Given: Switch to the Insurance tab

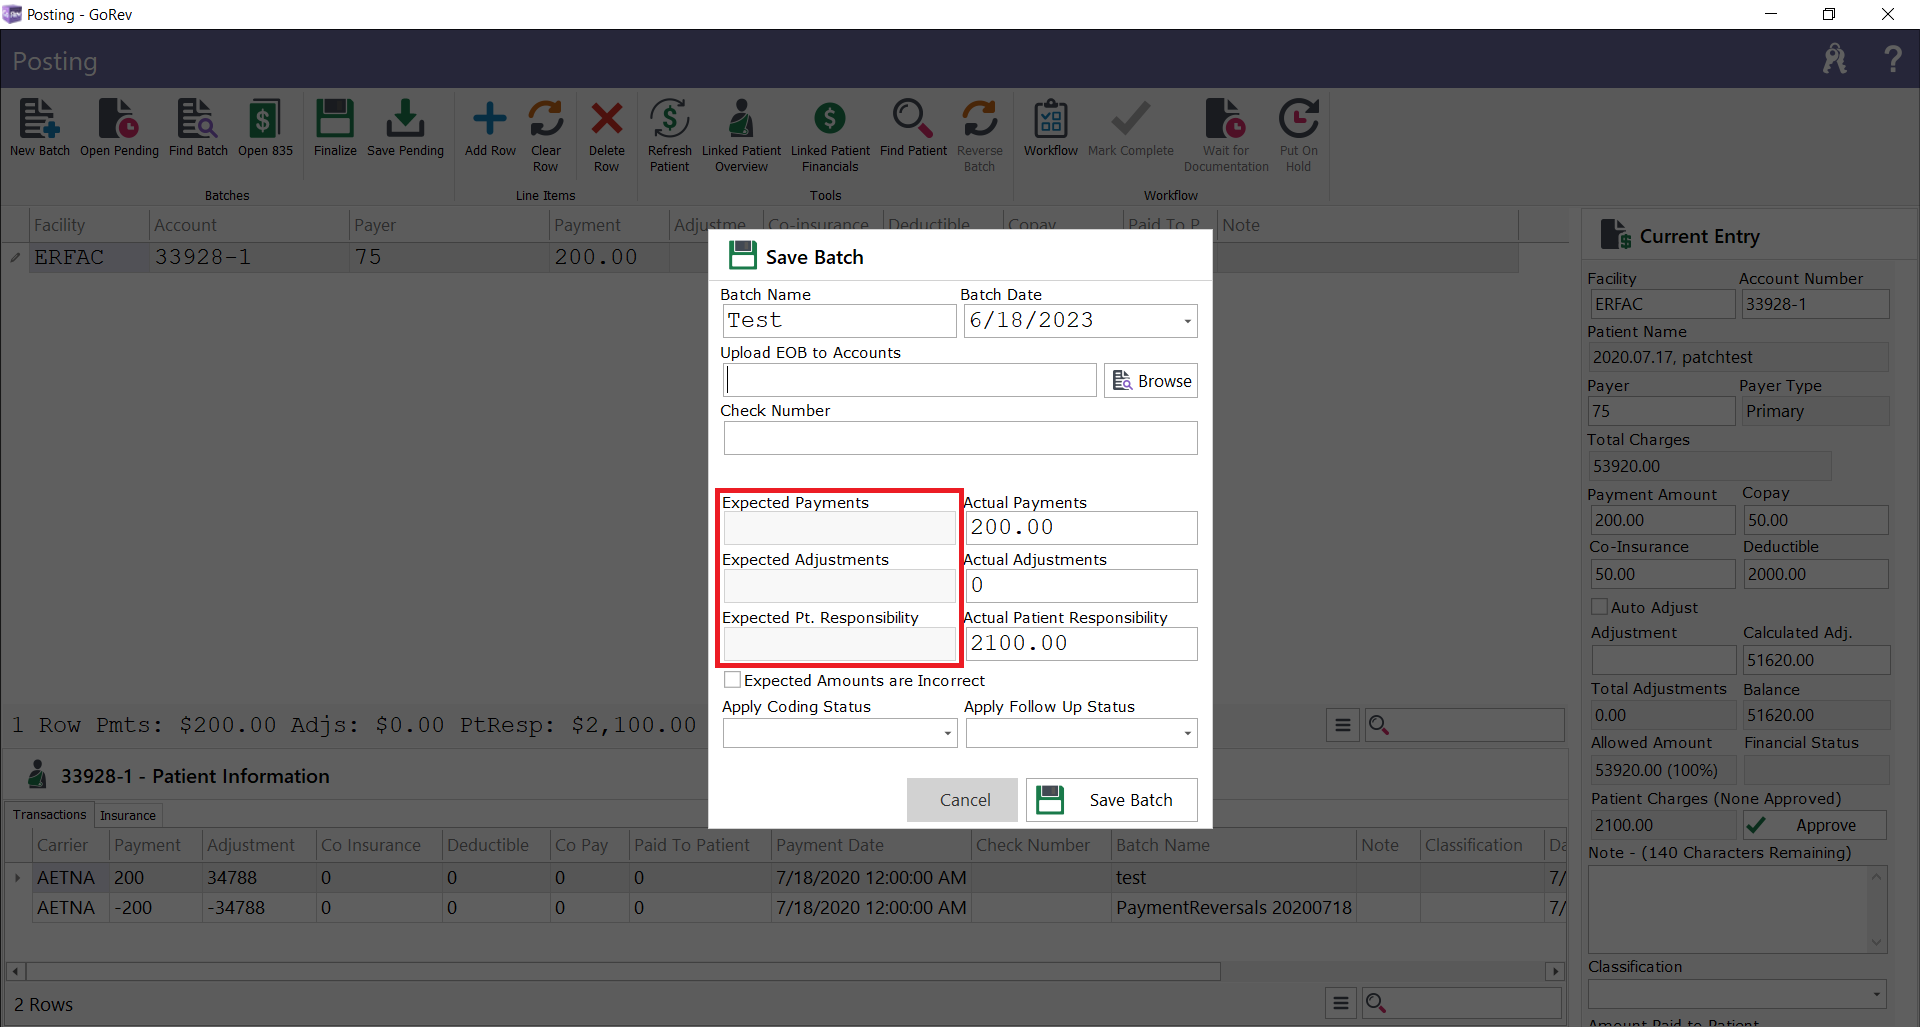Looking at the screenshot, I should point(127,815).
